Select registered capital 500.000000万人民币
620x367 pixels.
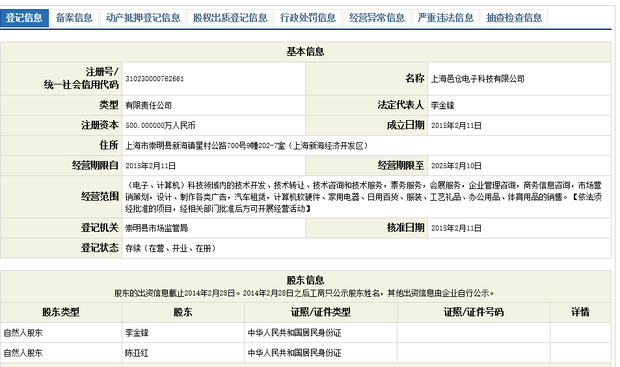161,126
